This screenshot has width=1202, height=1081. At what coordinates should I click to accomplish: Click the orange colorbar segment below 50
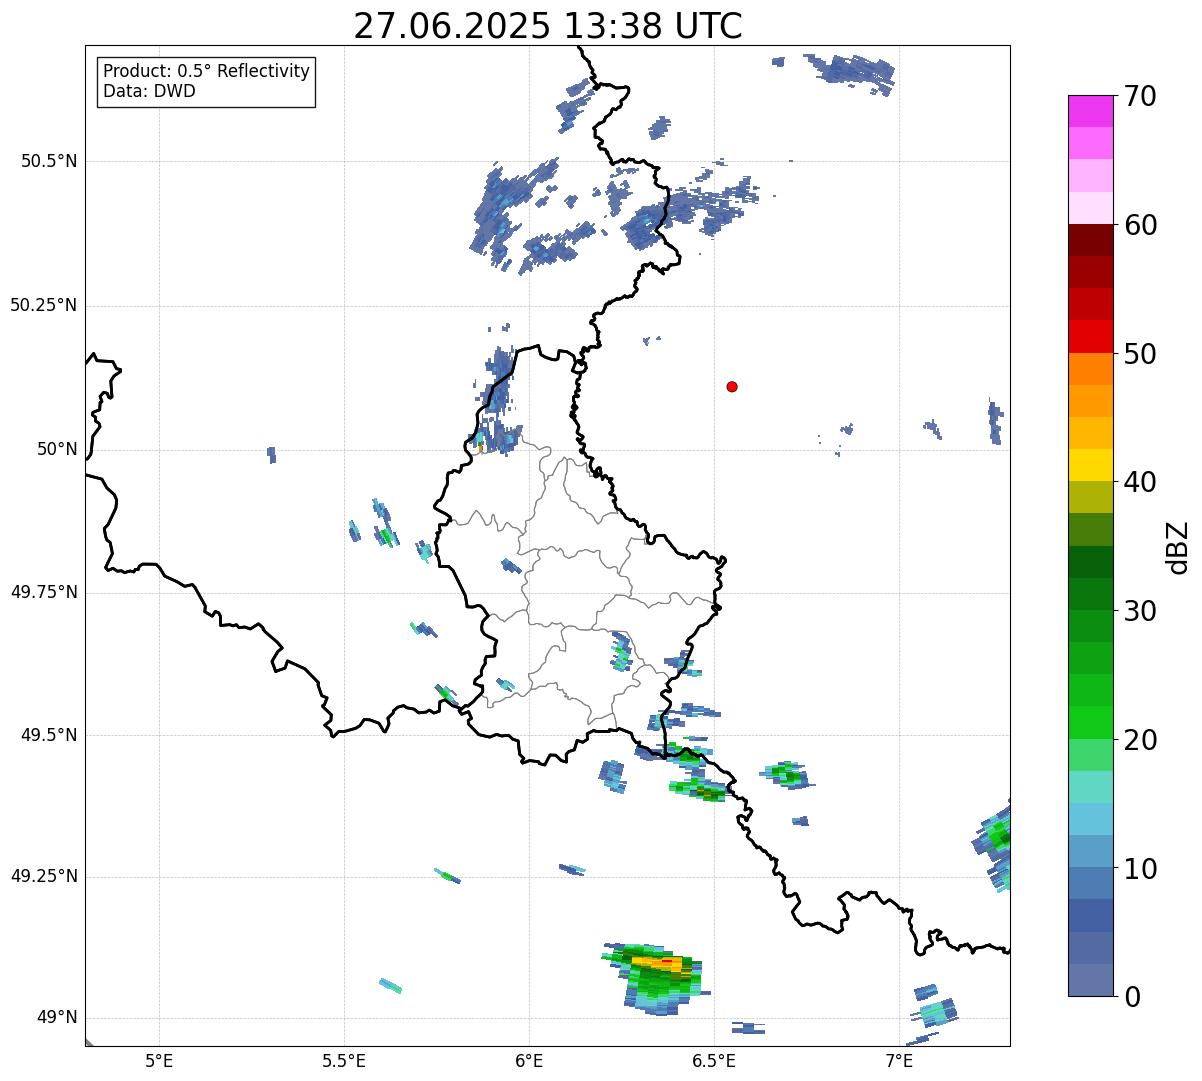pyautogui.click(x=1090, y=369)
